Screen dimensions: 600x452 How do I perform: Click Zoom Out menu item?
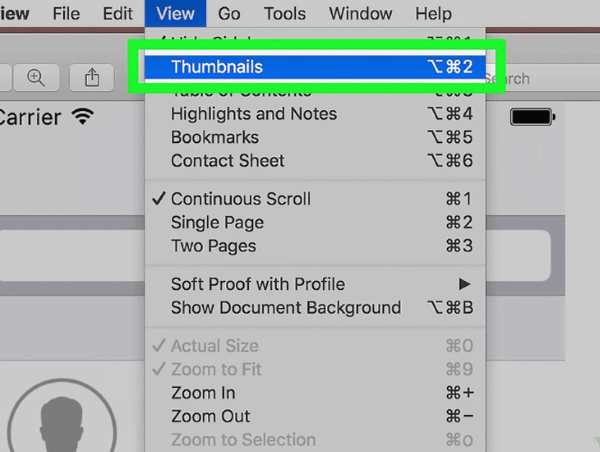(x=210, y=416)
